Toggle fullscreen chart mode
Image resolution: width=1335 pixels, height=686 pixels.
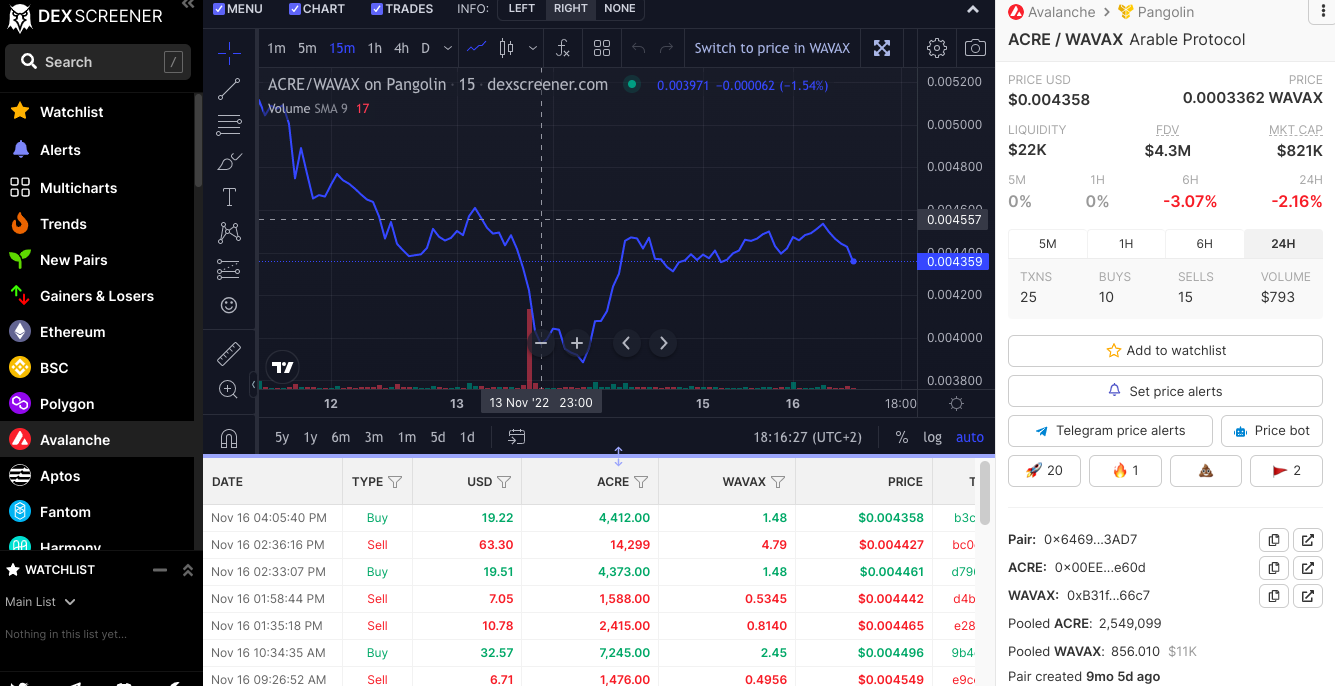tap(882, 48)
